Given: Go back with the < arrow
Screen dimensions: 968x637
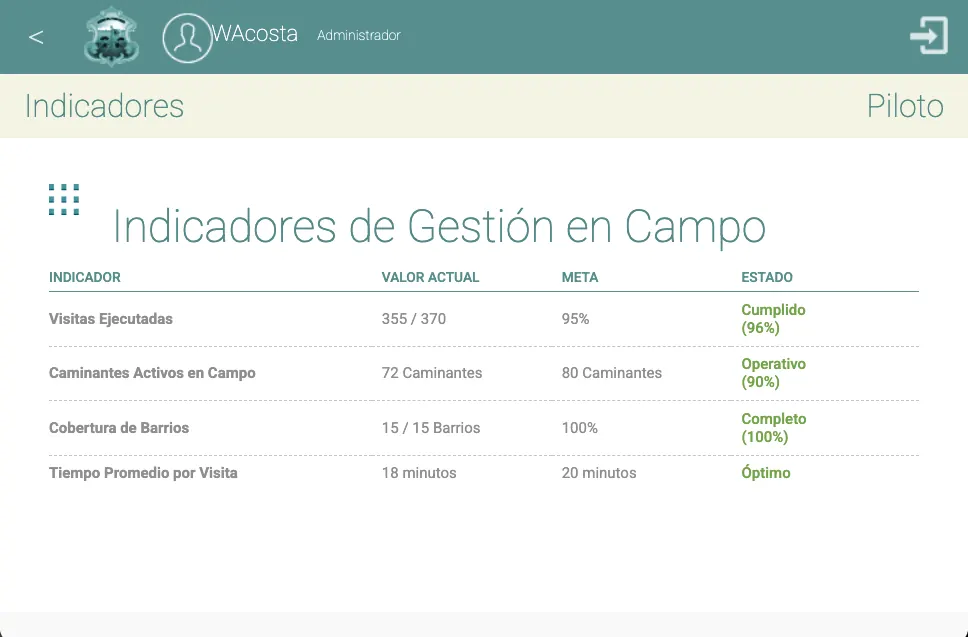Looking at the screenshot, I should tap(36, 37).
